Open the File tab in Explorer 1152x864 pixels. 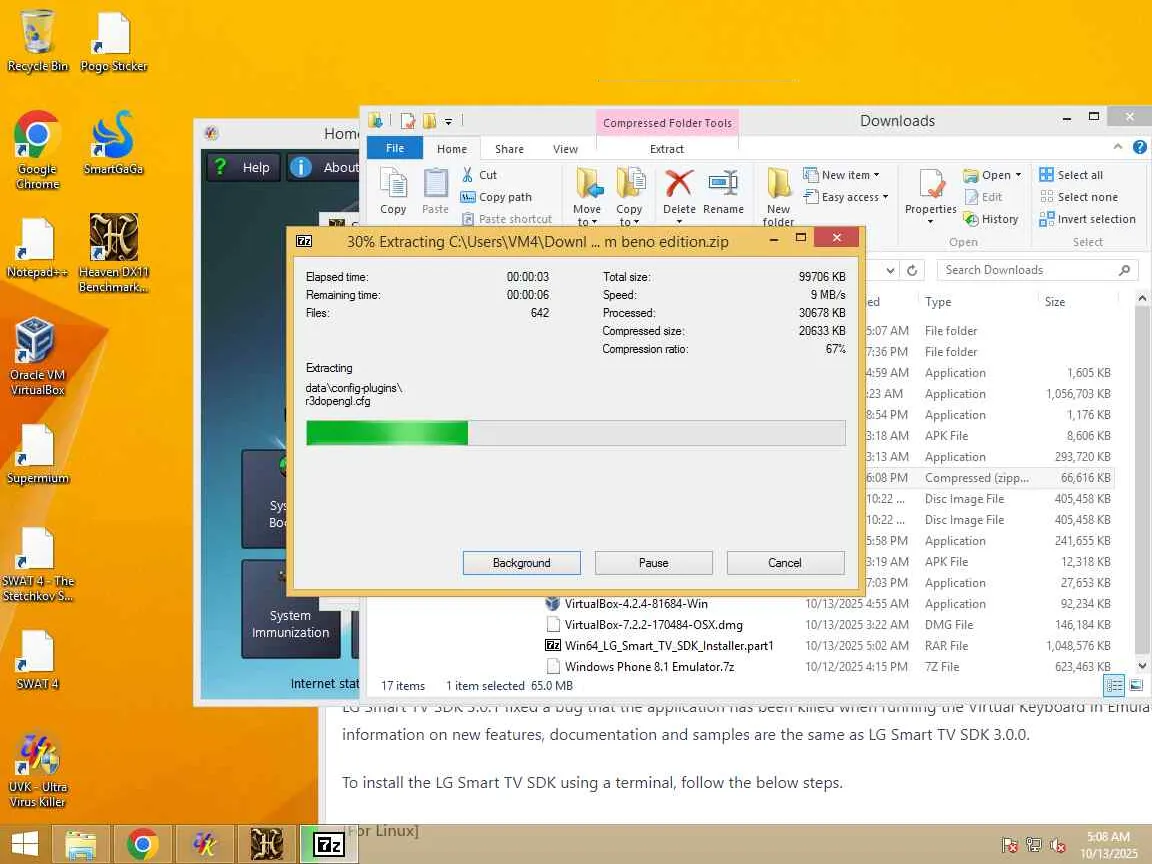click(x=395, y=148)
